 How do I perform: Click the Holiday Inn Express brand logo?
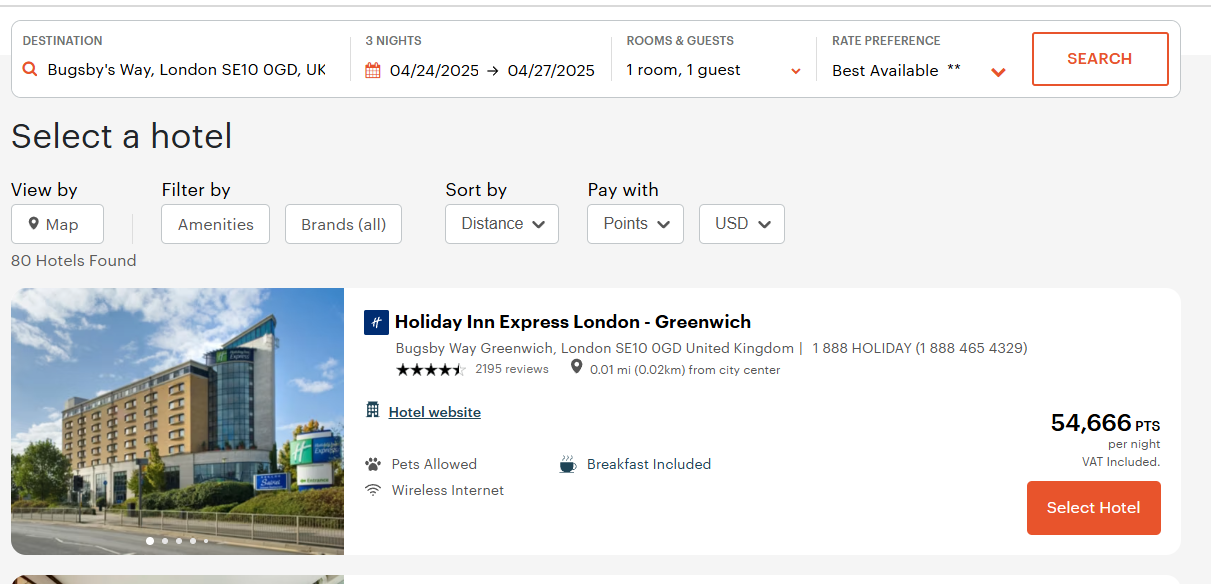point(376,322)
